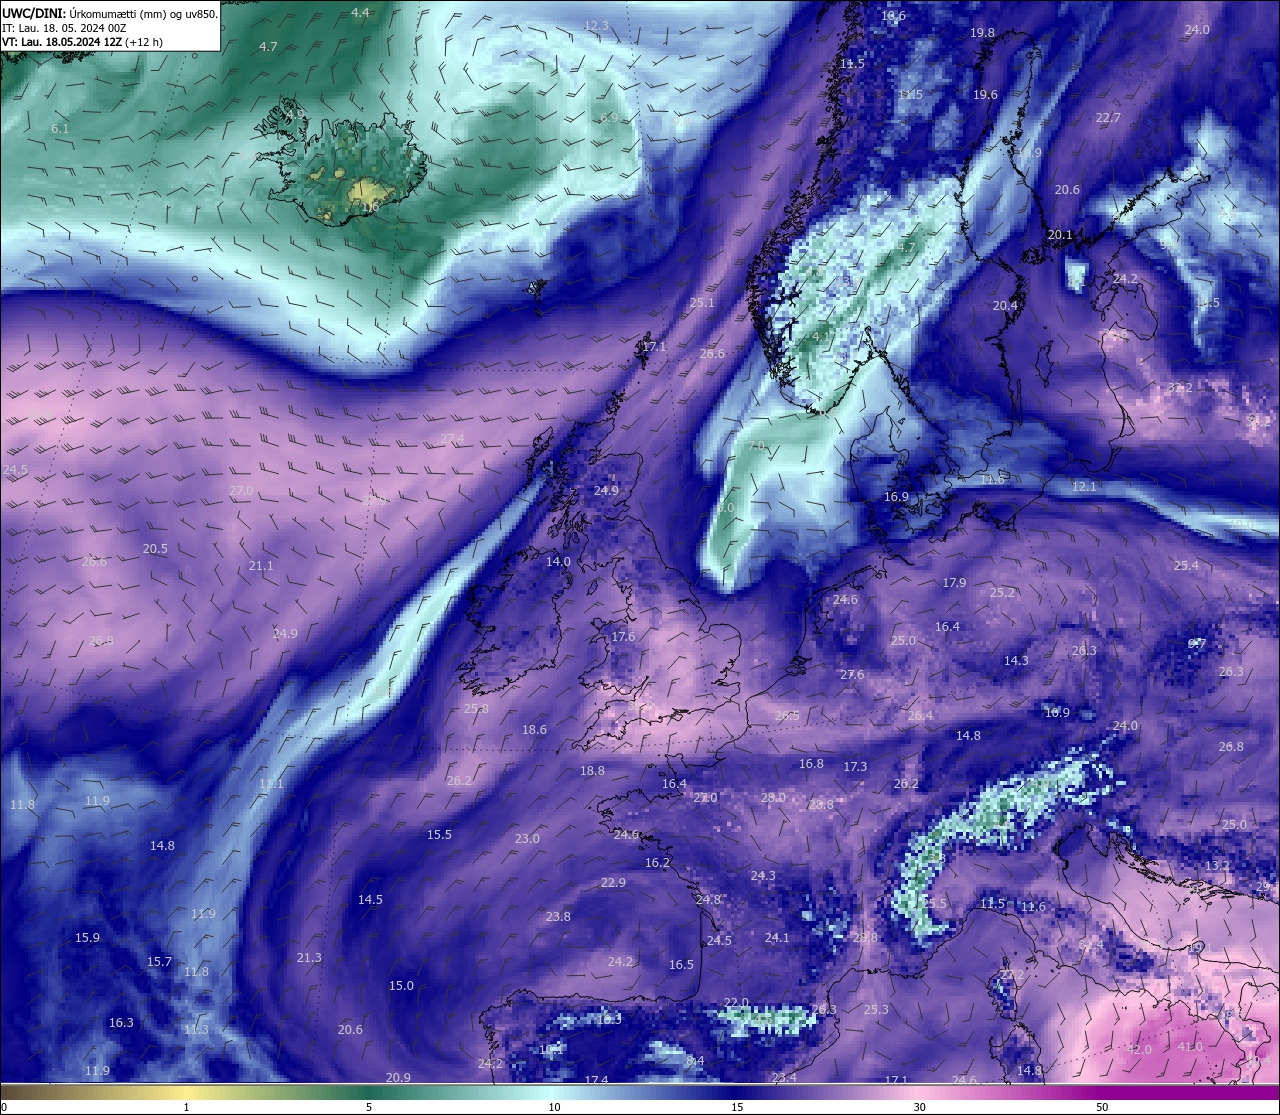The height and width of the screenshot is (1115, 1280).
Task: Click the Faroe Islands outline
Action: (538, 288)
